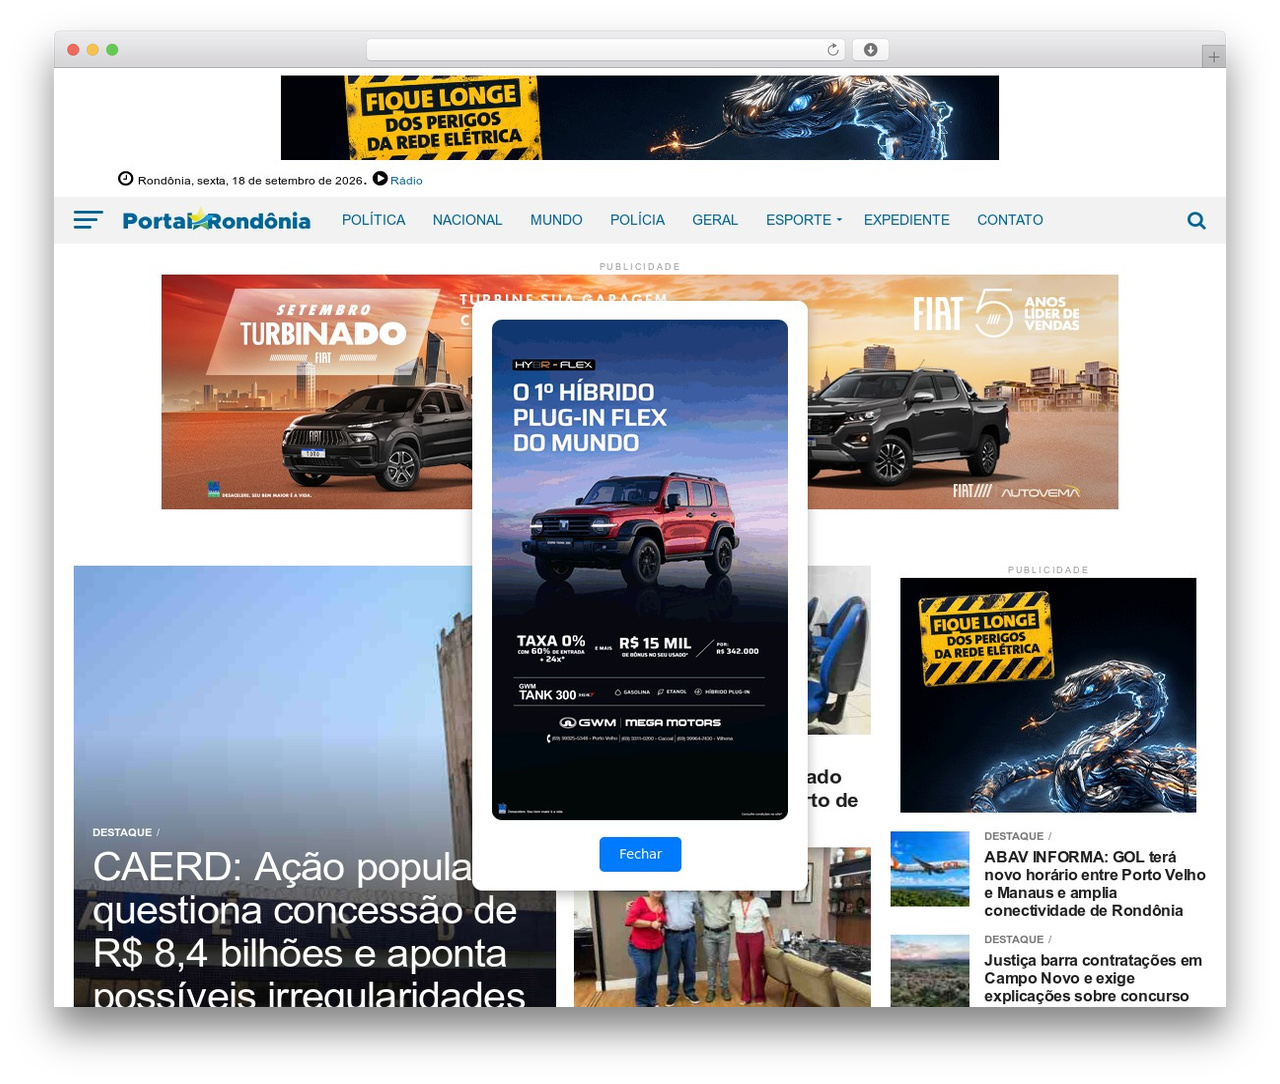Image resolution: width=1280 pixels, height=1084 pixels.
Task: Open the CONTATO page
Action: (x=1010, y=220)
